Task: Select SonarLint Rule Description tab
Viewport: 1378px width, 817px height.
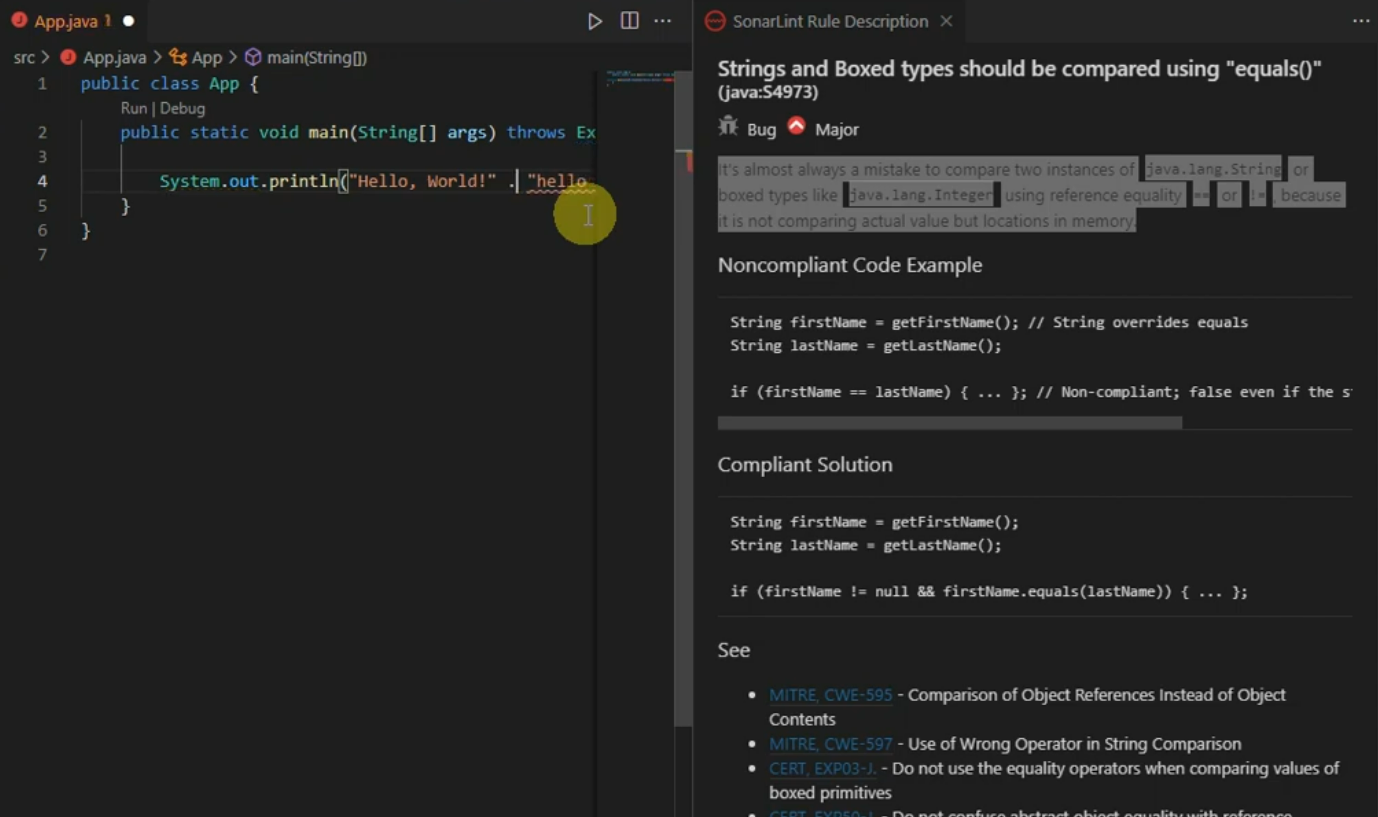Action: [830, 21]
